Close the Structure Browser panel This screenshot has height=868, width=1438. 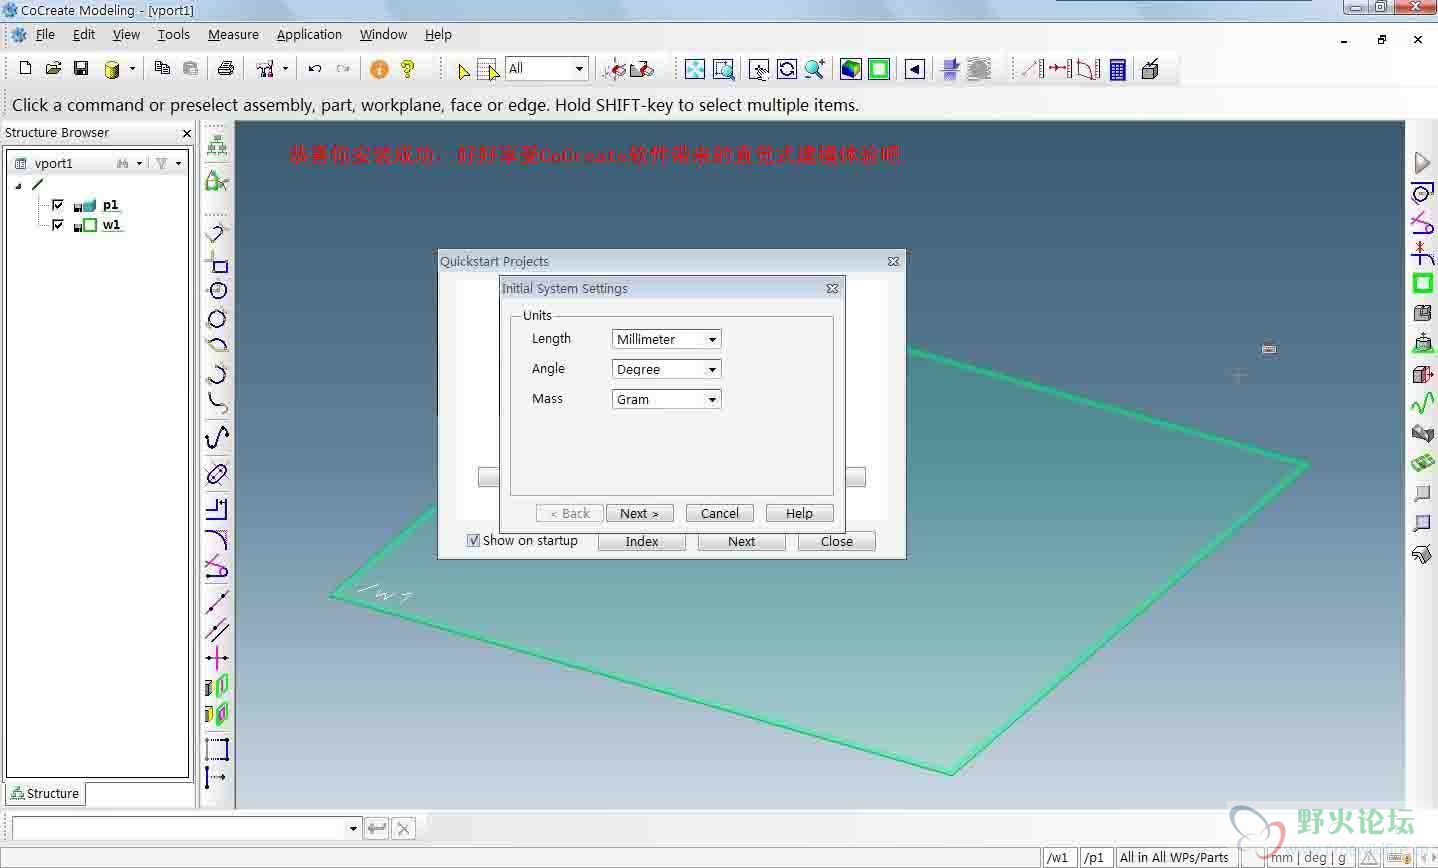[186, 133]
